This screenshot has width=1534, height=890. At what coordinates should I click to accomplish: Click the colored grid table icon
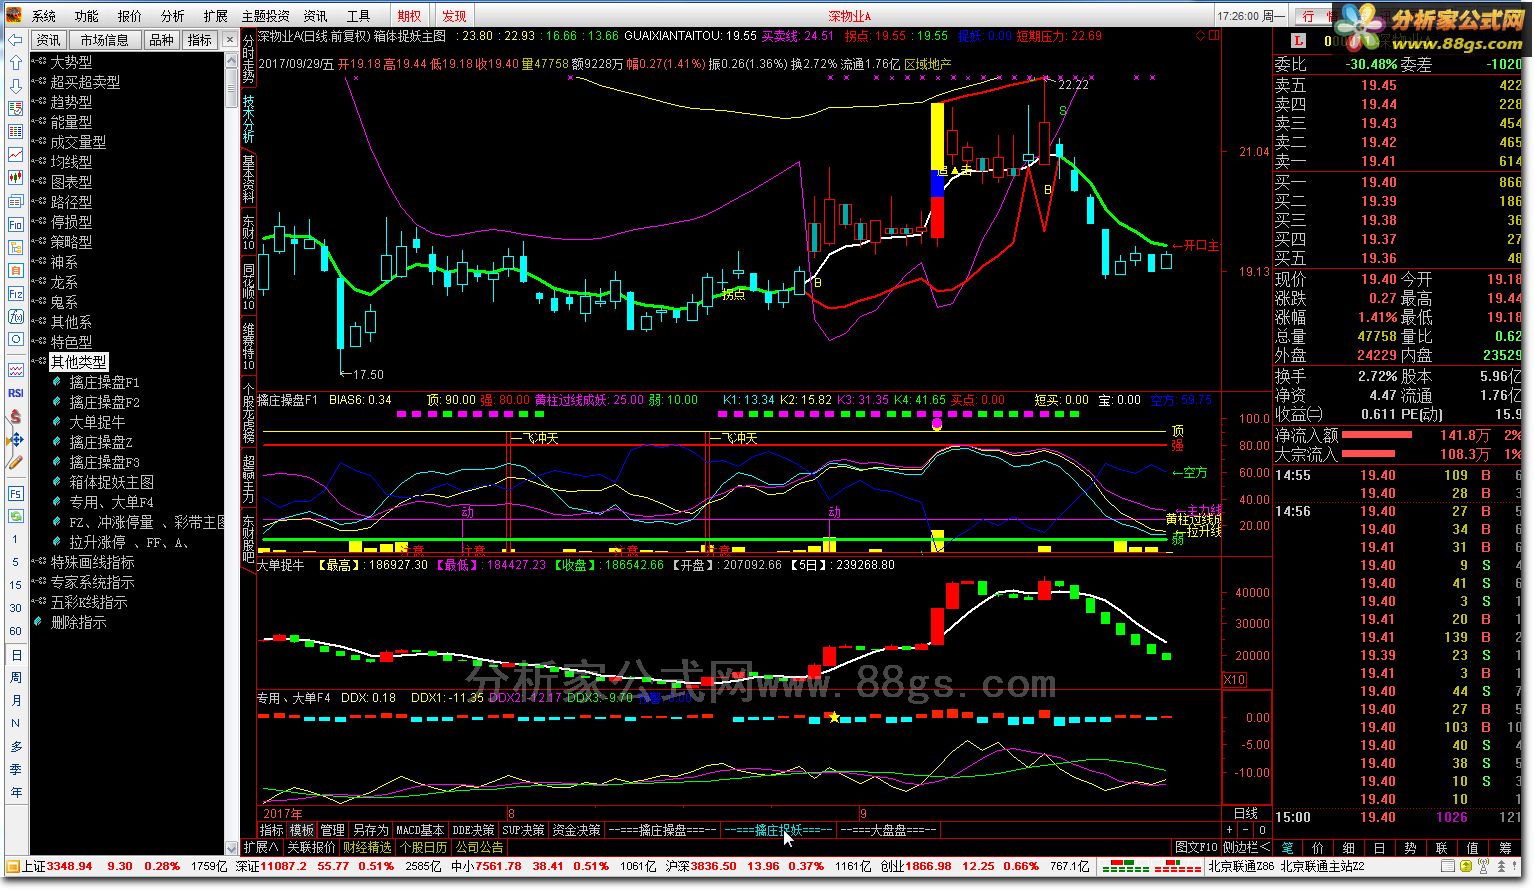click(x=15, y=132)
